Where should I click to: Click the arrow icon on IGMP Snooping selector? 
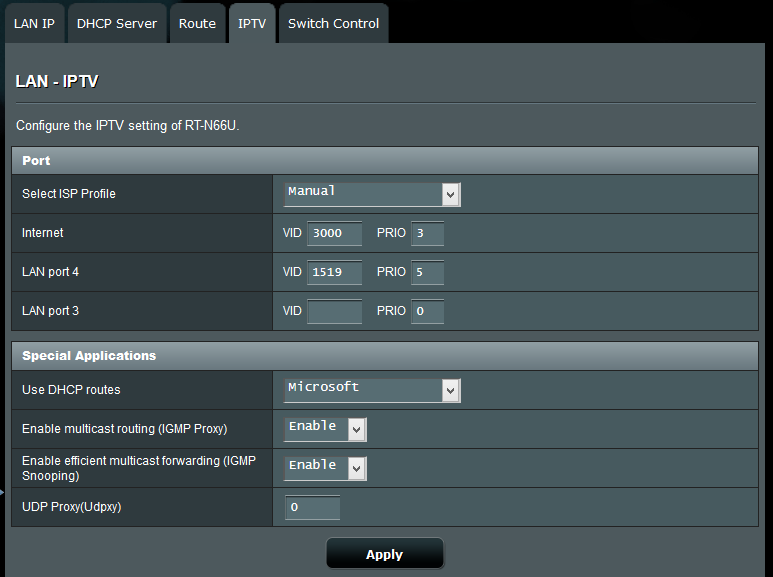(x=357, y=469)
